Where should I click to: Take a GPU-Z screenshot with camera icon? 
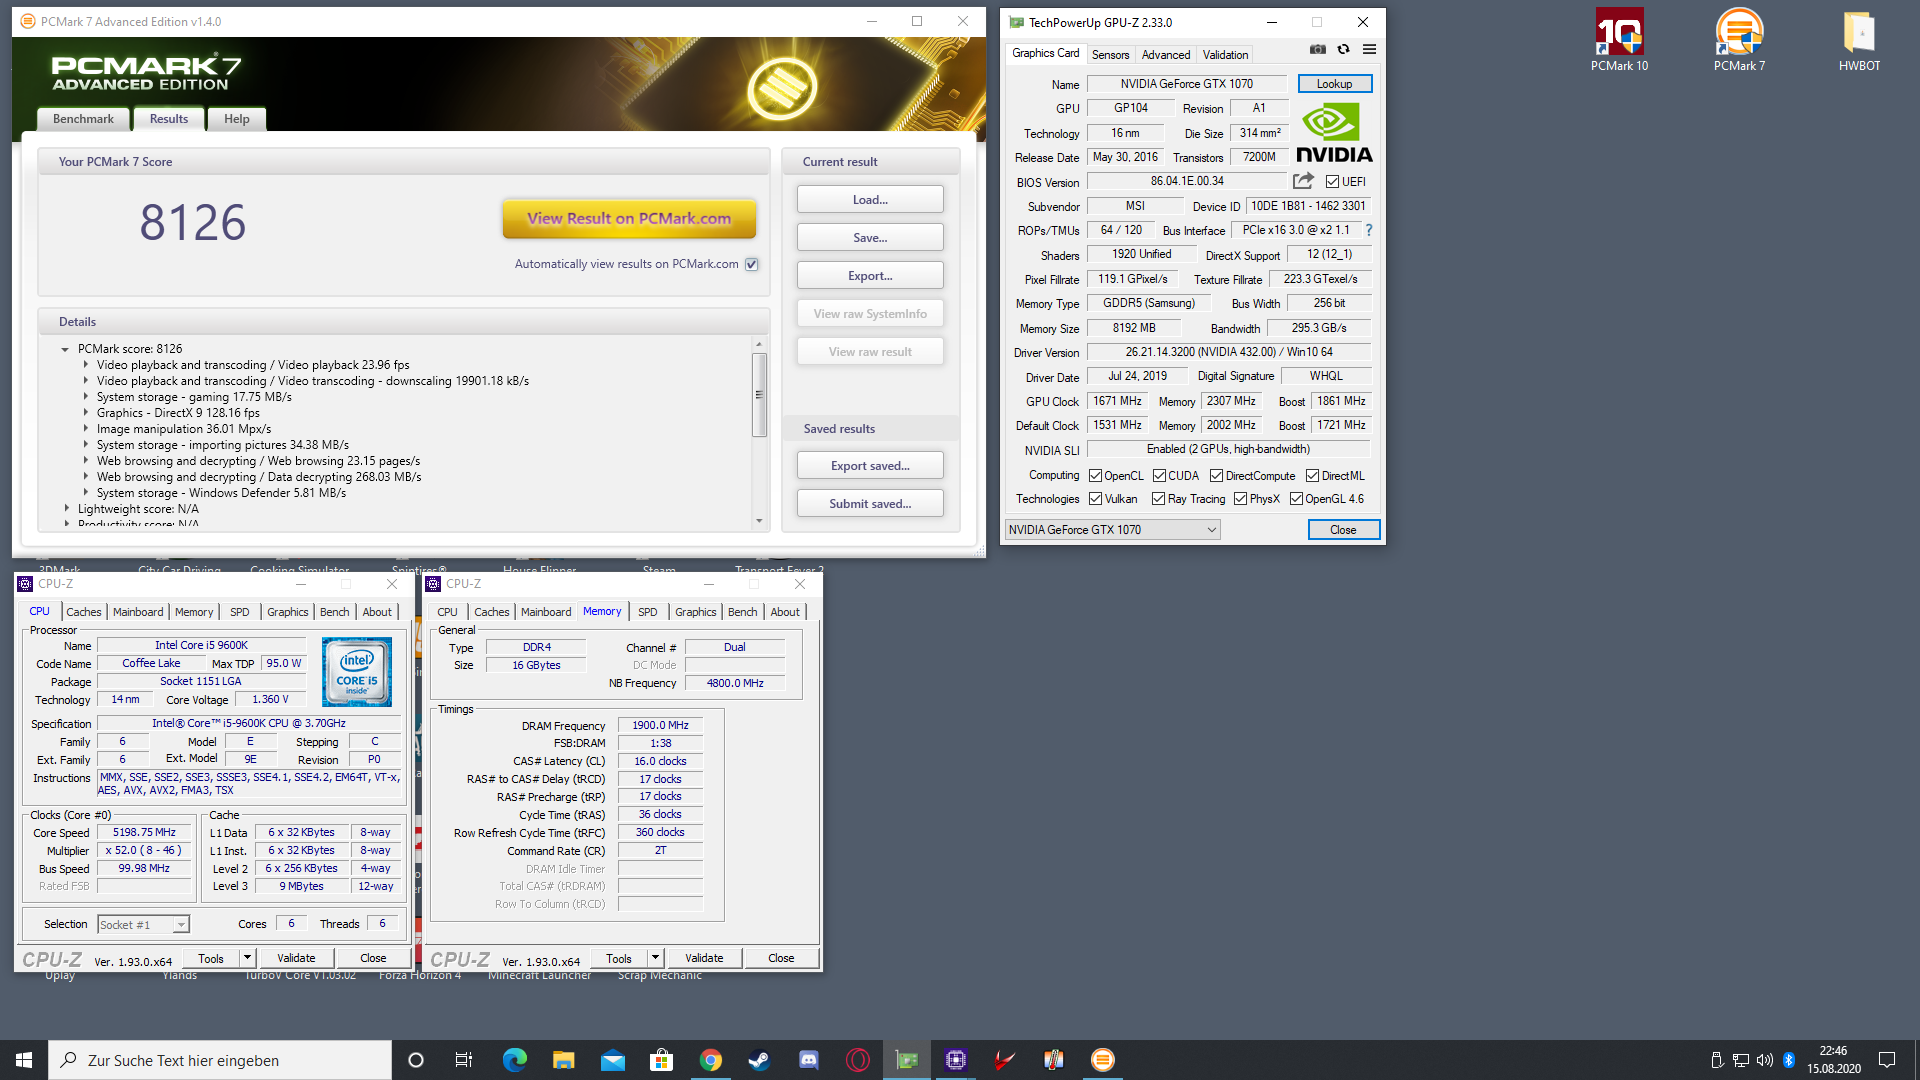pyautogui.click(x=1318, y=49)
